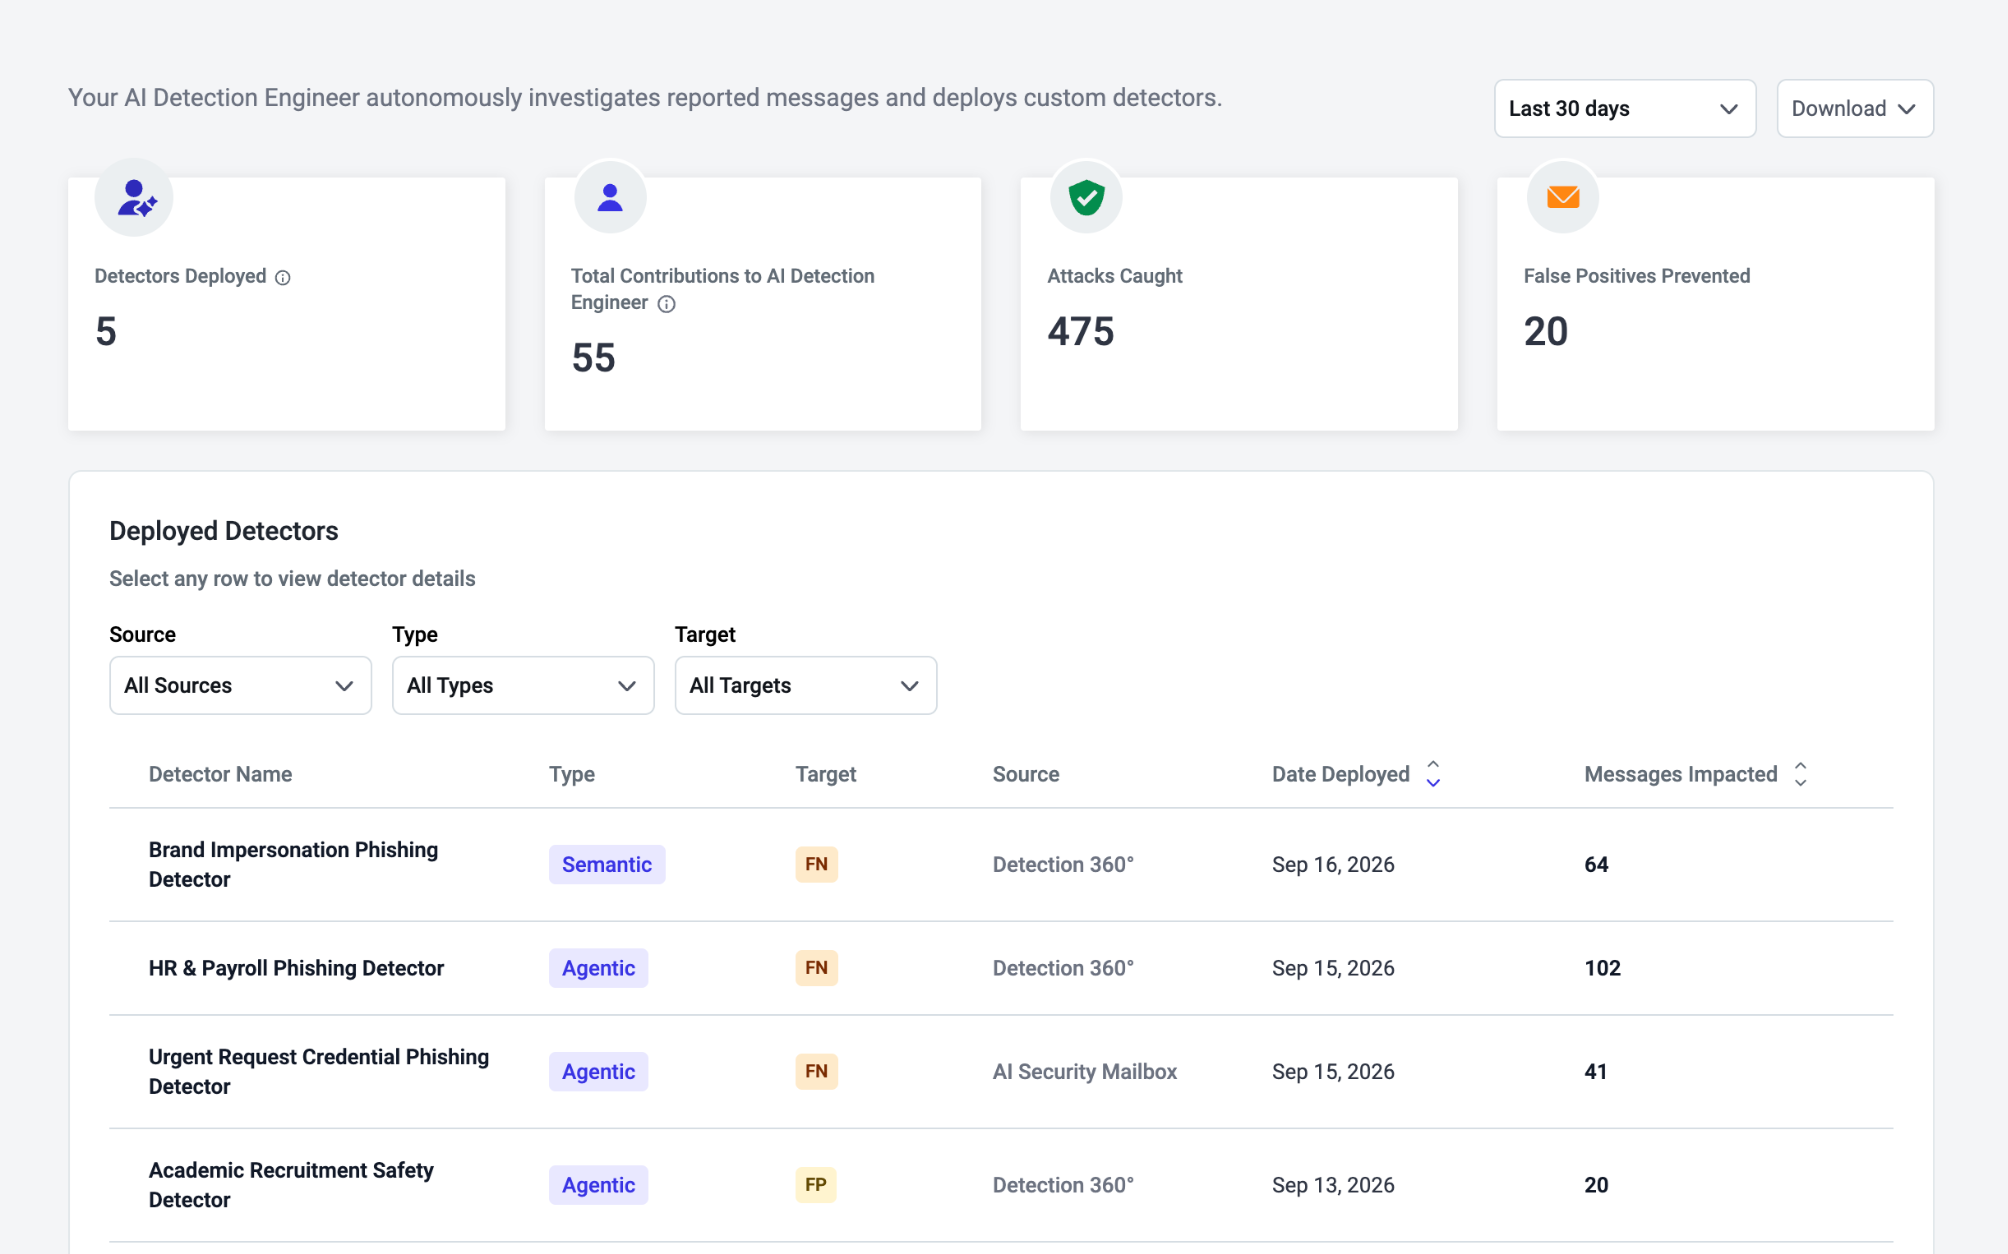The image size is (2008, 1254).
Task: Click the FN tag in HR & Payroll row
Action: coord(816,968)
